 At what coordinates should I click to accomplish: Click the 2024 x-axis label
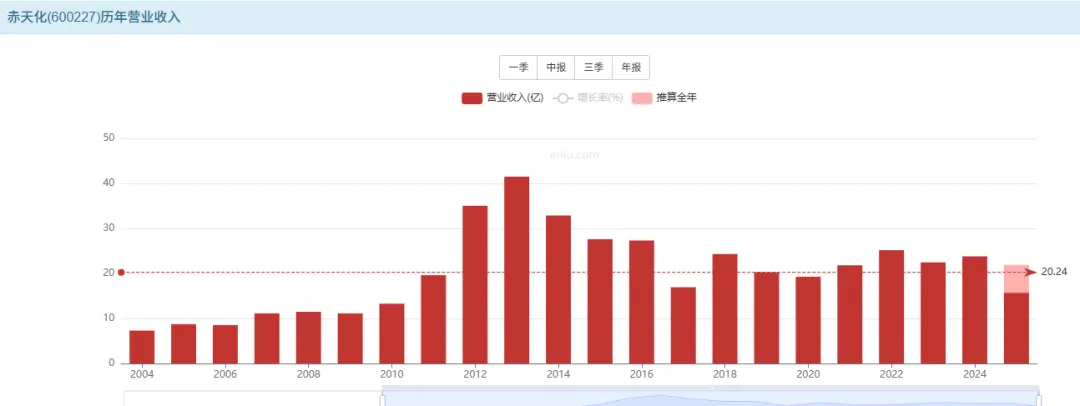[x=975, y=374]
